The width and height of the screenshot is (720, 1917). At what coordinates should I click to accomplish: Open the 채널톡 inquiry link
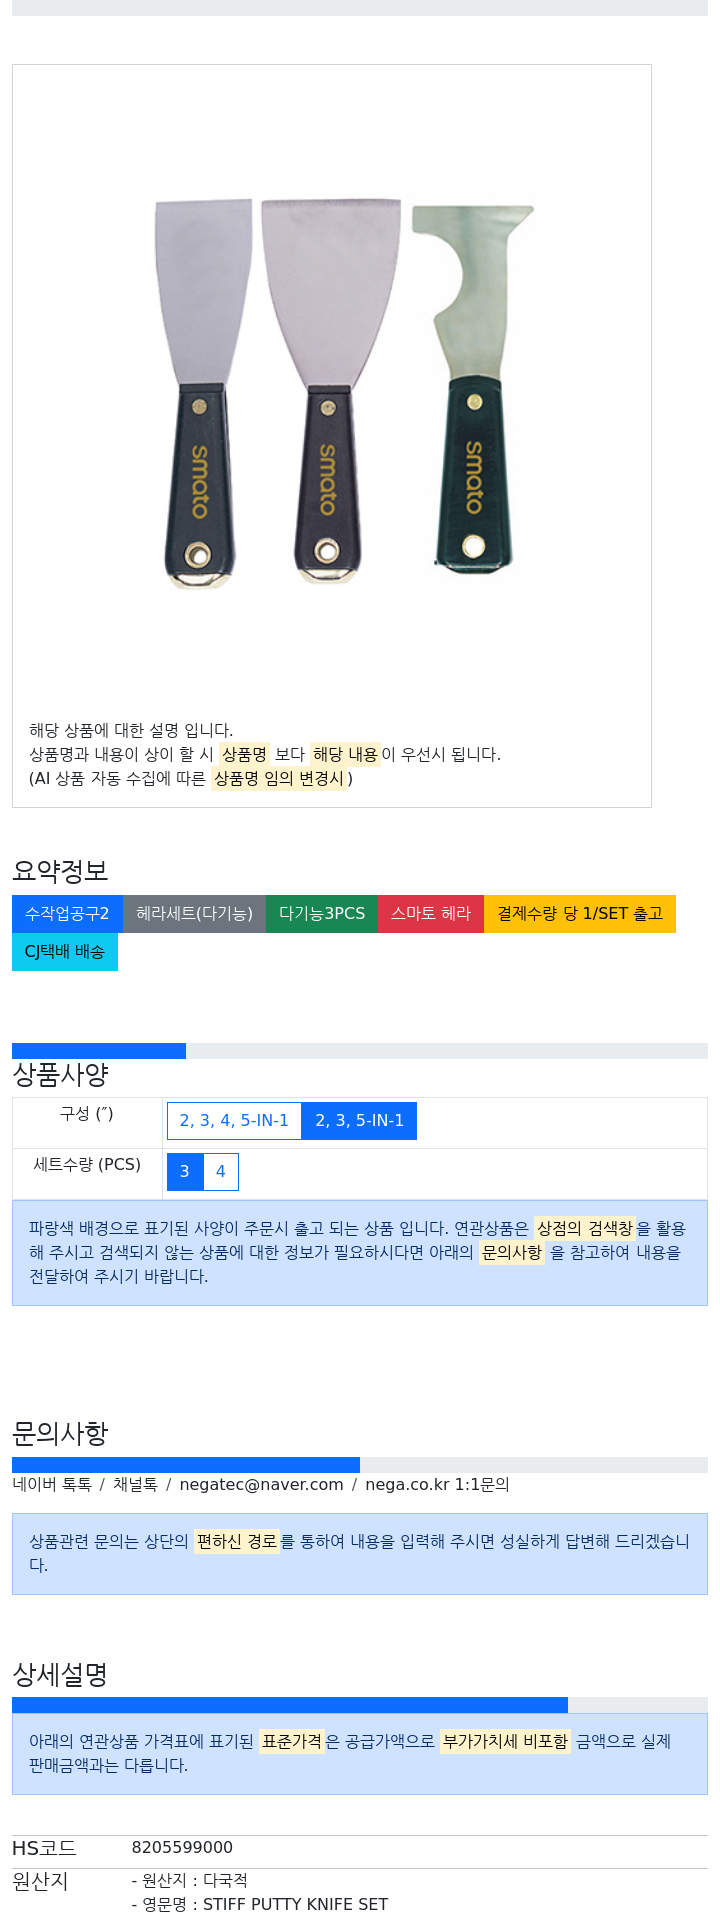(x=135, y=1485)
